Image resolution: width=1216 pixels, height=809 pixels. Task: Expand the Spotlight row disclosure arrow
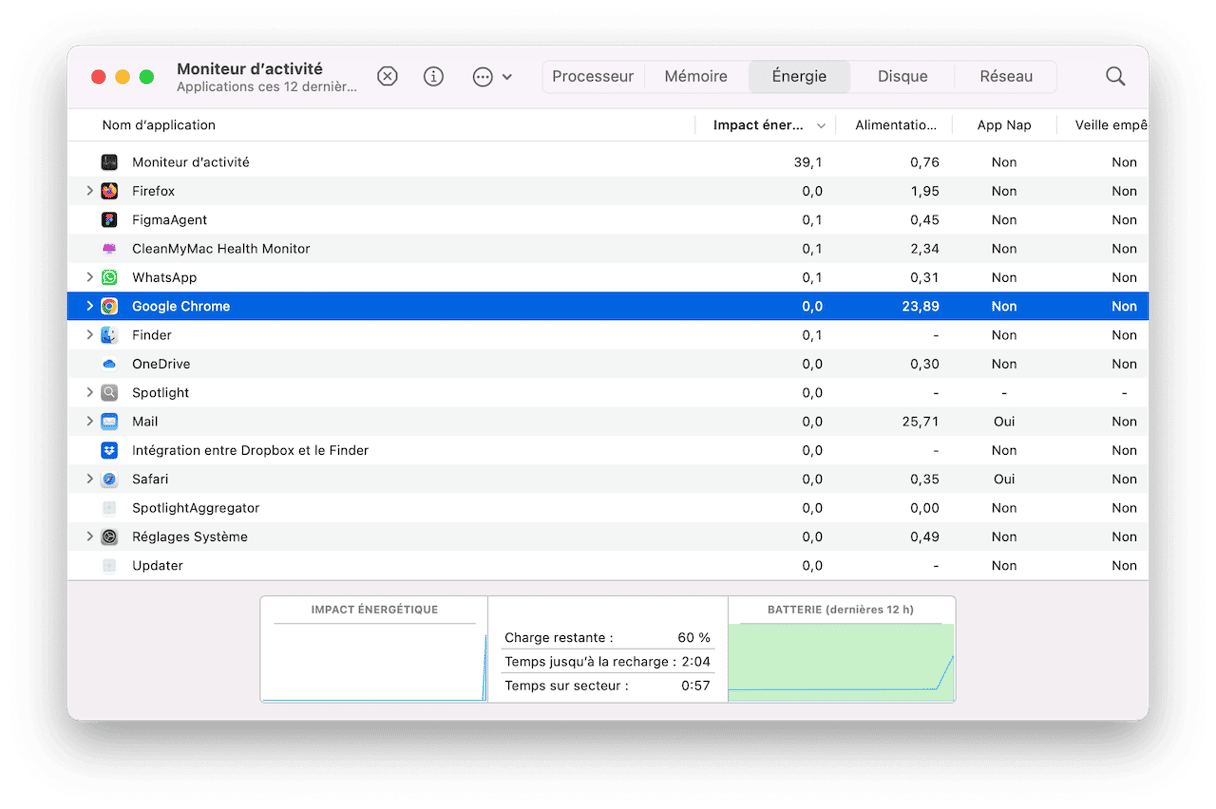tap(90, 393)
